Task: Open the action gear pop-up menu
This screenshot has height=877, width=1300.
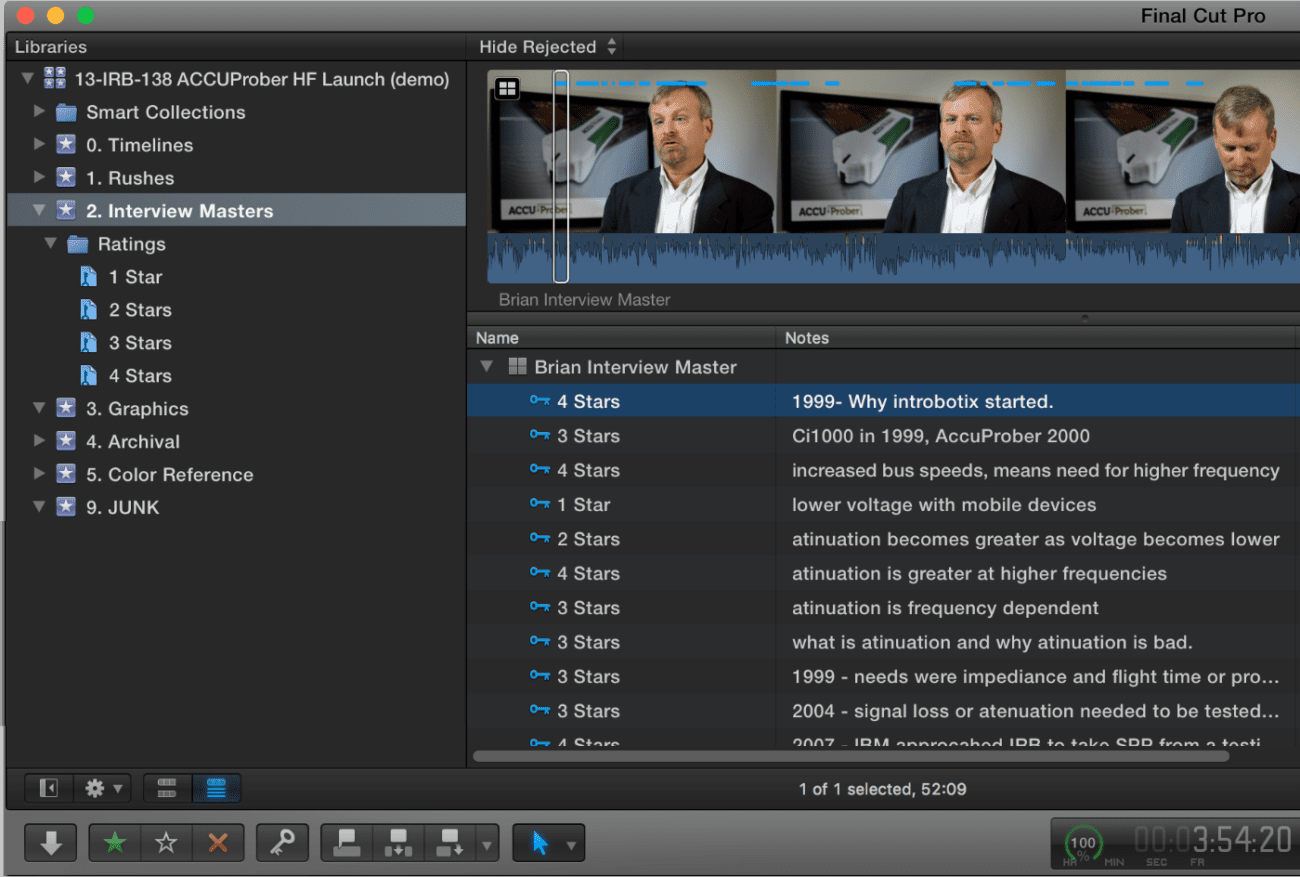Action: point(97,788)
